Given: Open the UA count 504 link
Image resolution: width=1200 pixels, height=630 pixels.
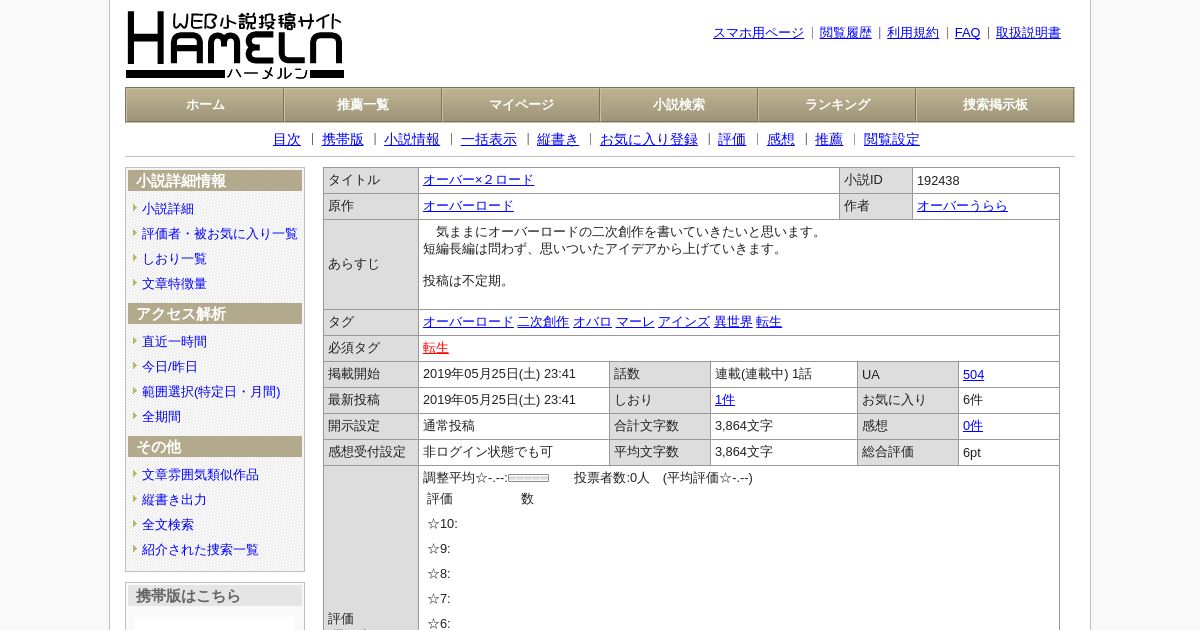Looking at the screenshot, I should coord(973,374).
